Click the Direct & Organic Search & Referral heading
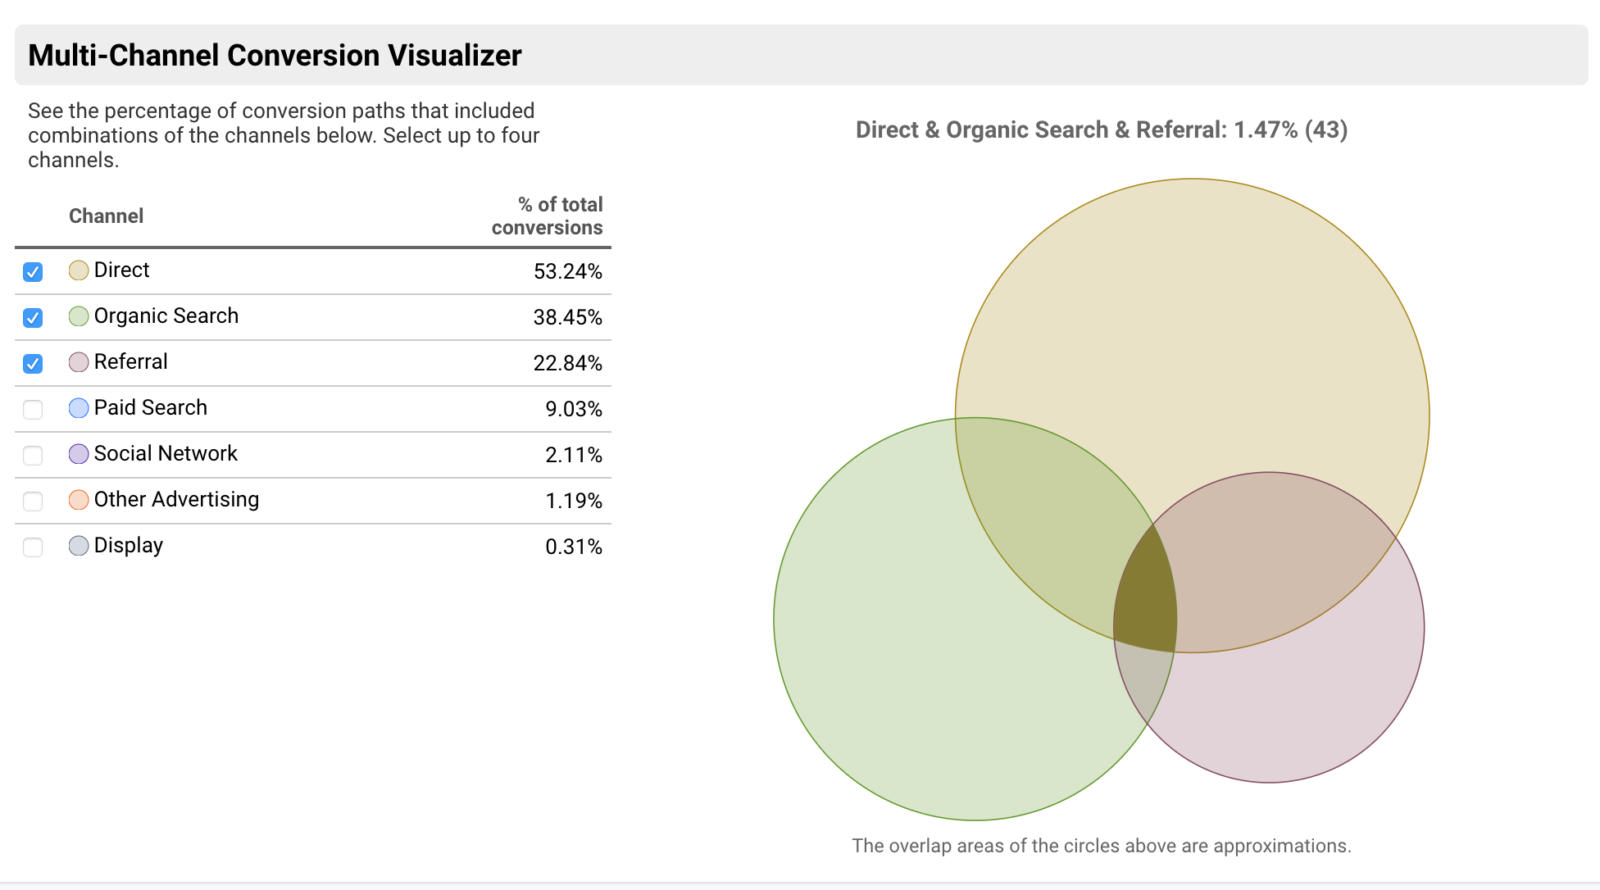Viewport: 1600px width, 890px height. [x=1100, y=129]
